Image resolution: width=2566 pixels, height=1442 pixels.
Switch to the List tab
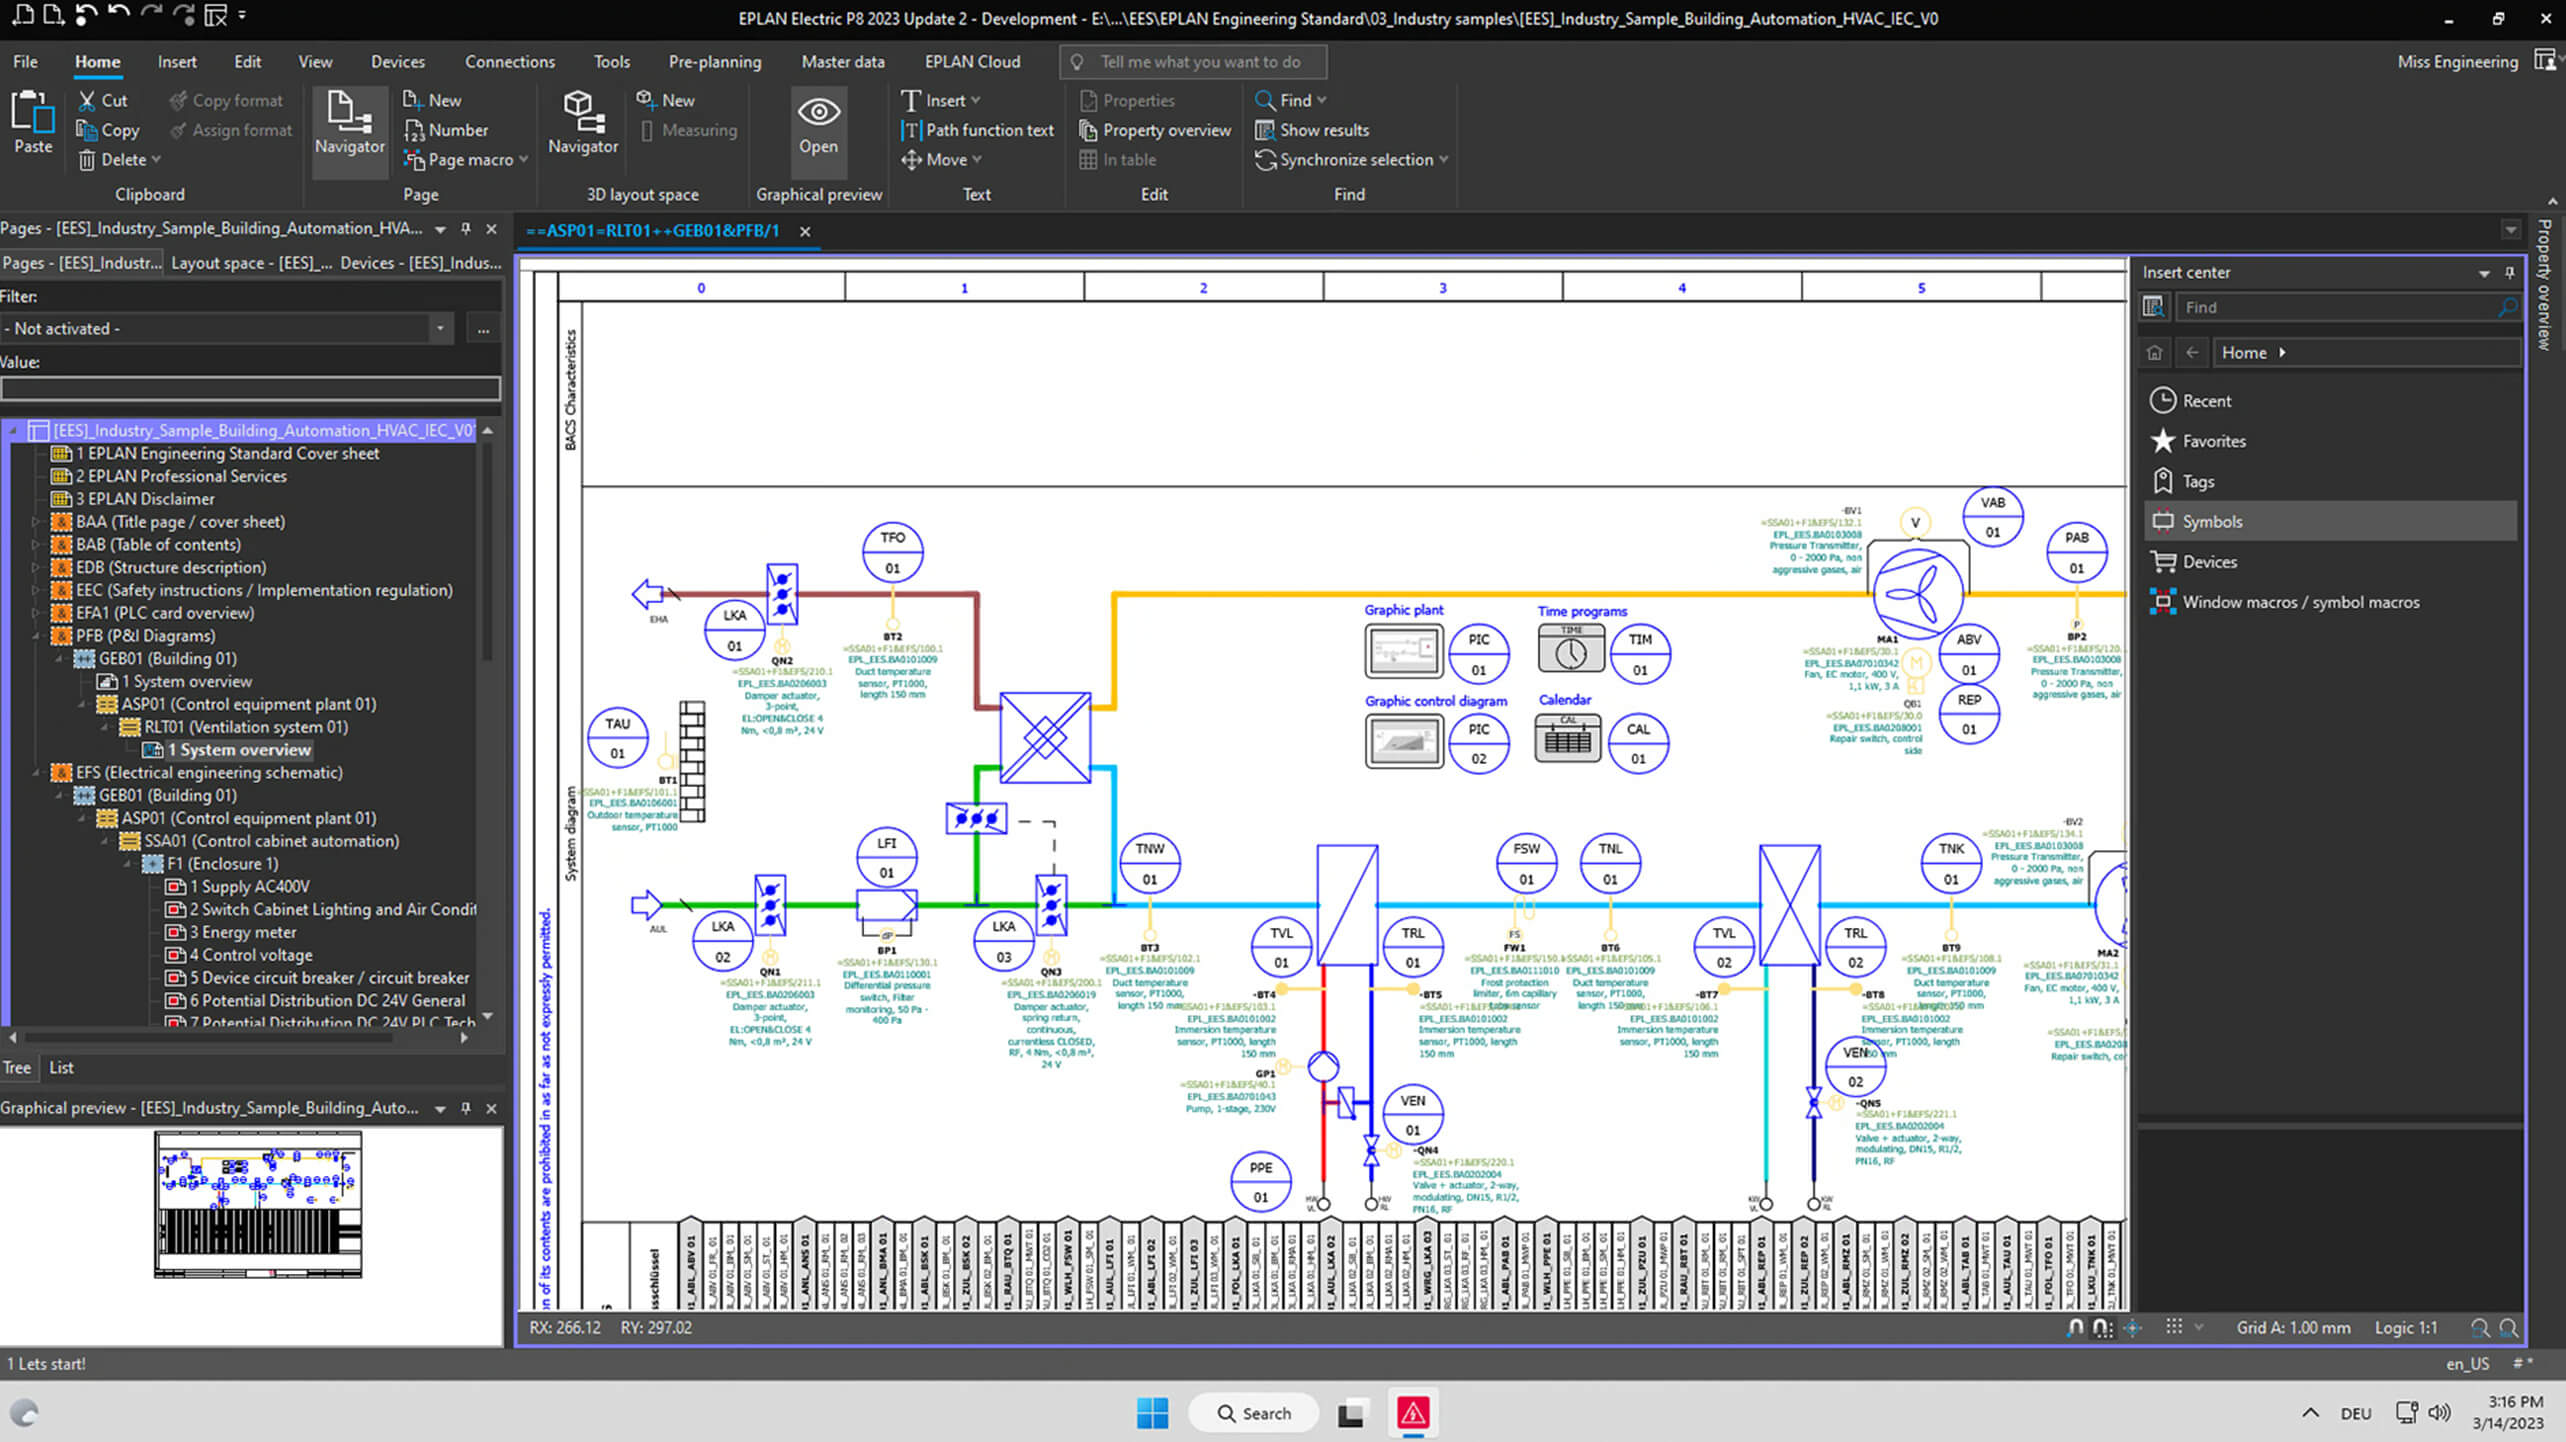point(61,1067)
